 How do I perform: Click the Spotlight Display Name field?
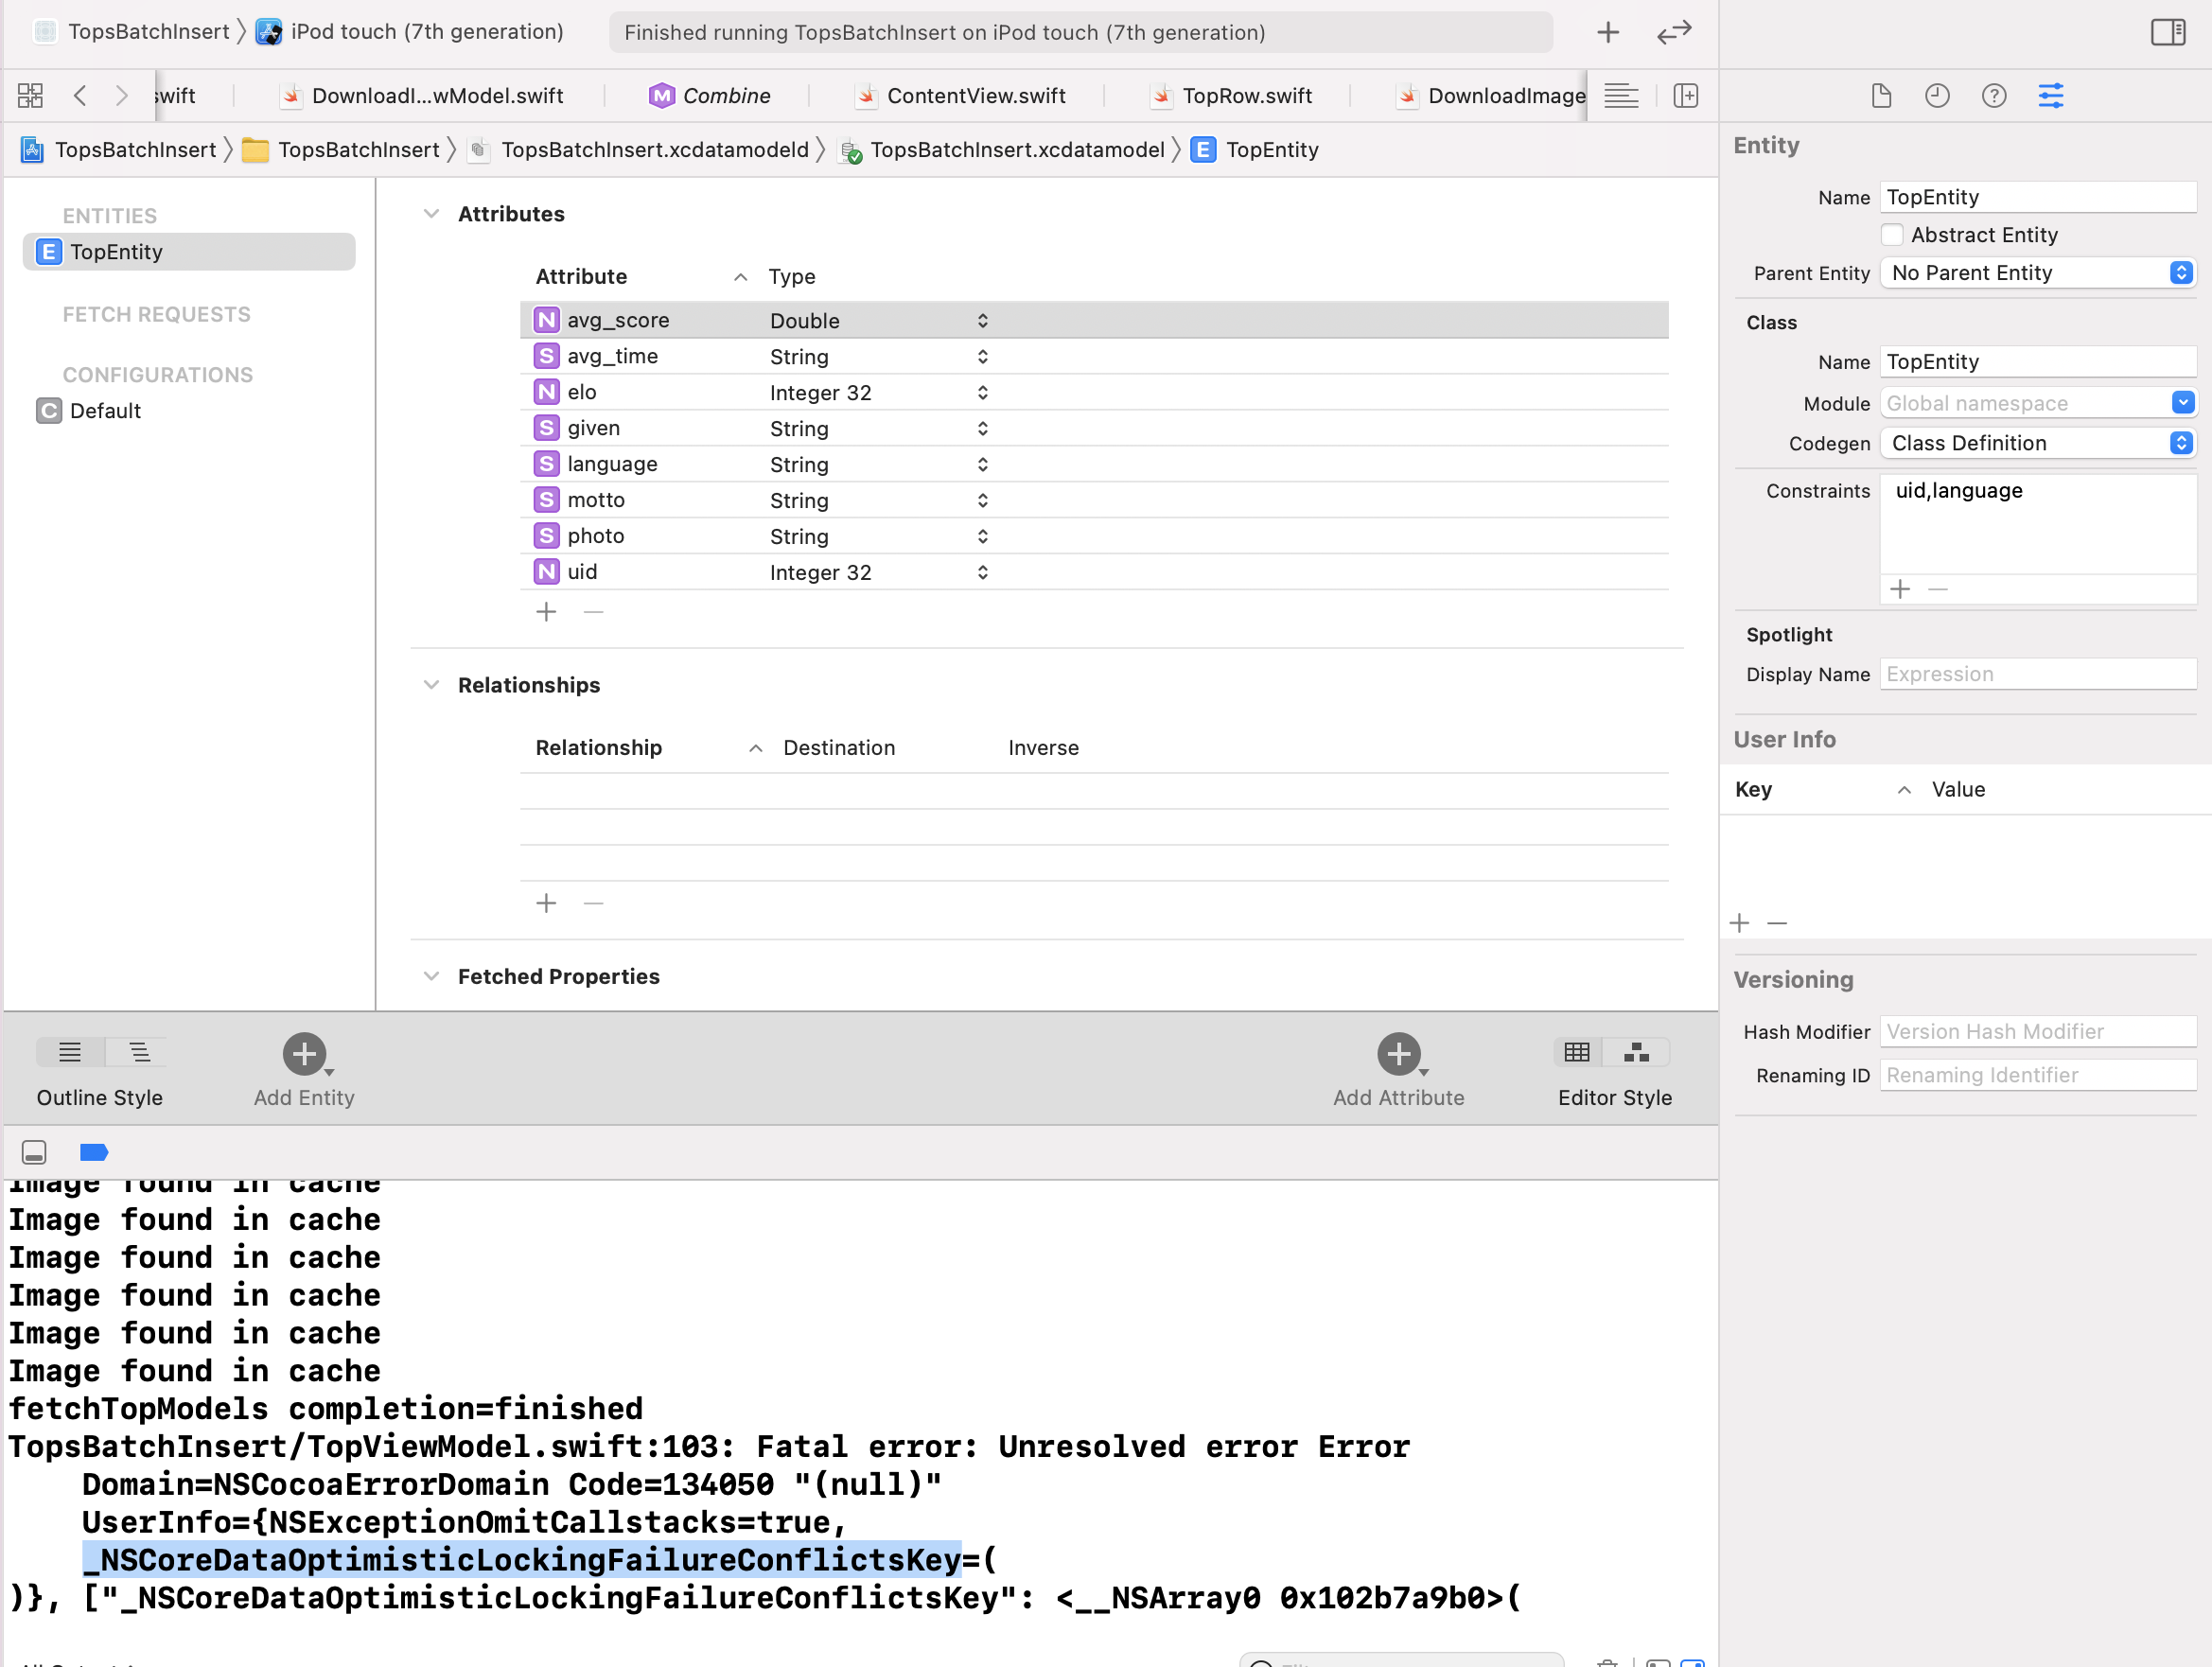(x=2038, y=674)
